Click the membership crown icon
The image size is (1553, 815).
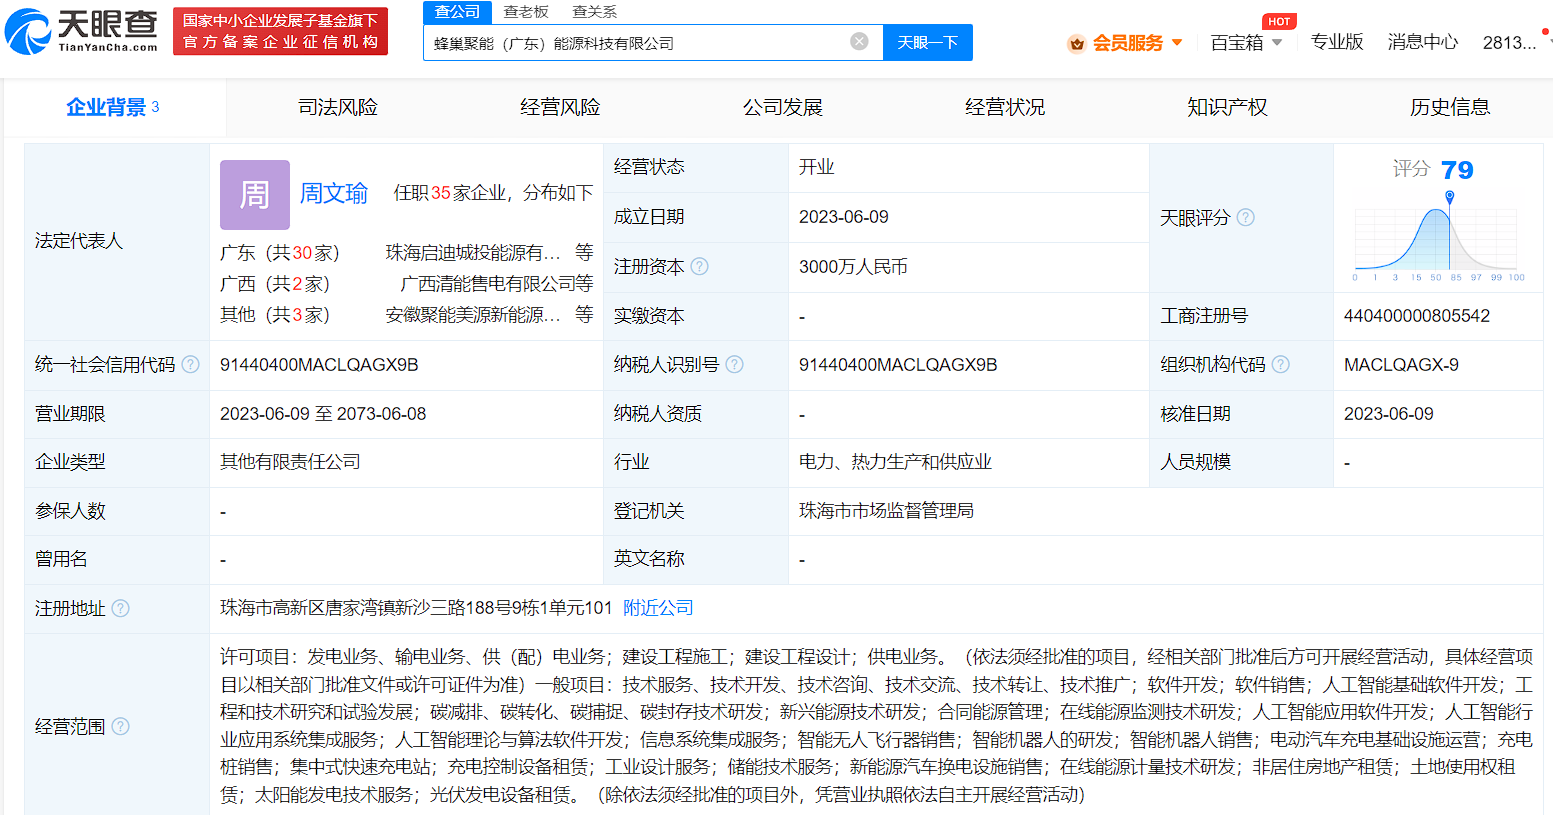coord(1077,43)
